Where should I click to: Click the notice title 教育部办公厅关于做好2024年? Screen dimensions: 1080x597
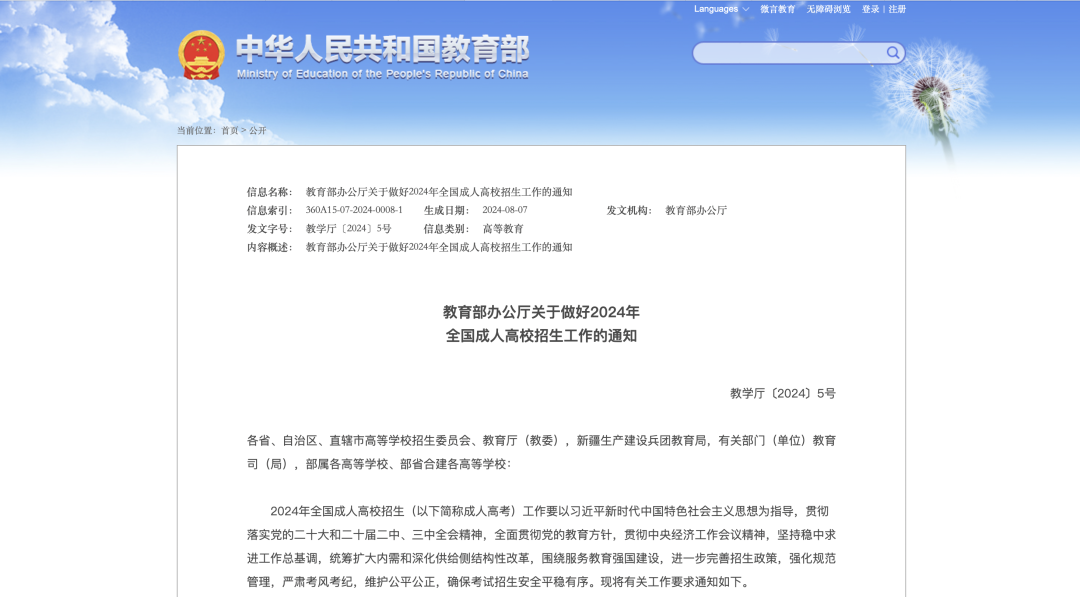click(540, 312)
